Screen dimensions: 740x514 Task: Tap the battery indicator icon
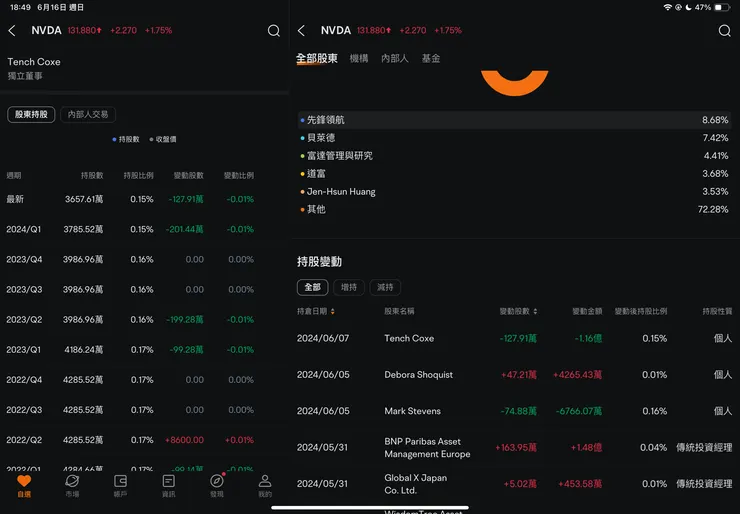[x=722, y=7]
